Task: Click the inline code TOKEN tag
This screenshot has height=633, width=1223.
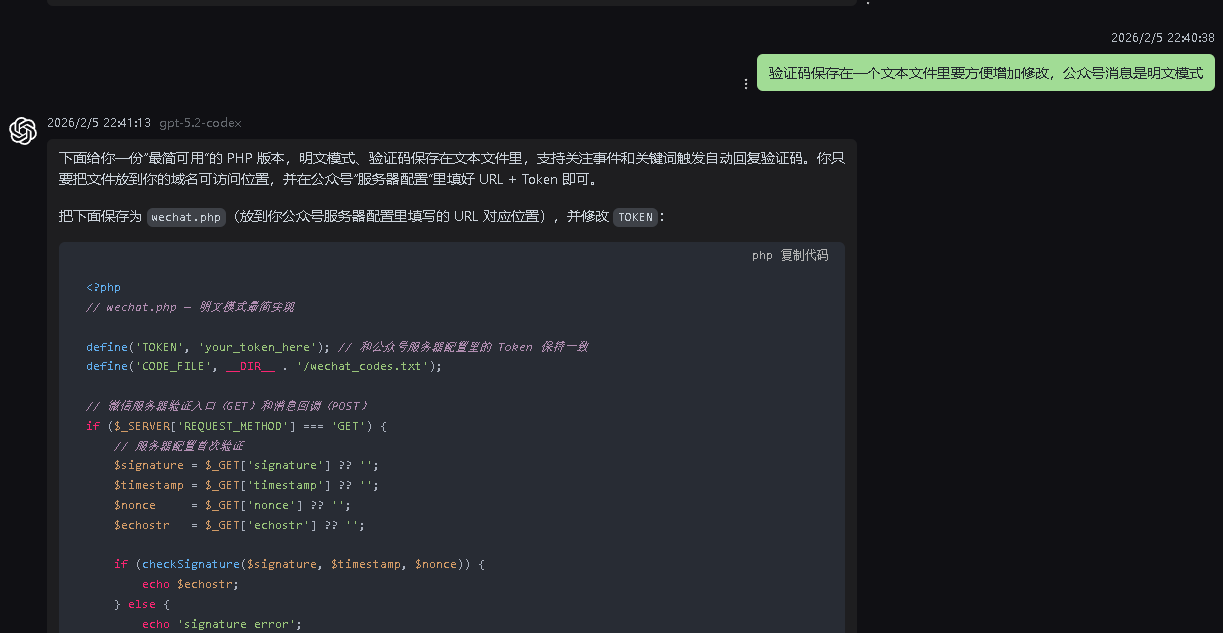Action: pos(635,217)
